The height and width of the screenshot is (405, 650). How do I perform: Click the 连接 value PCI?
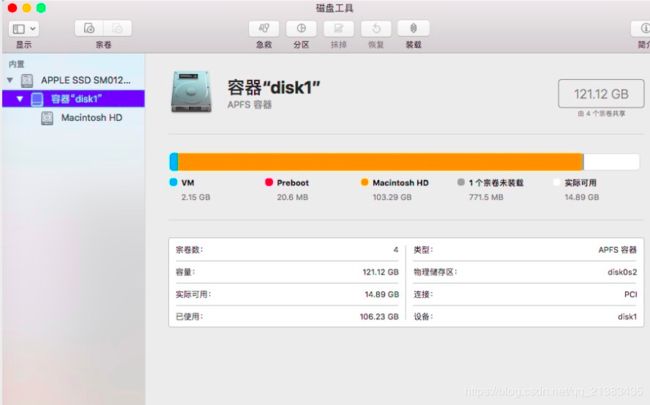(631, 294)
